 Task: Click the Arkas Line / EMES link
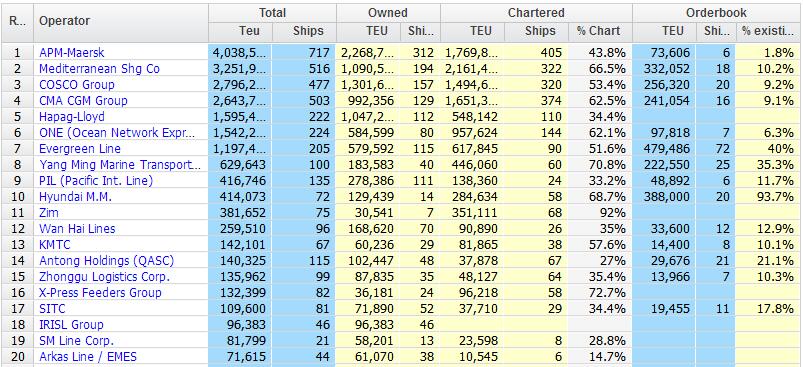pos(88,356)
